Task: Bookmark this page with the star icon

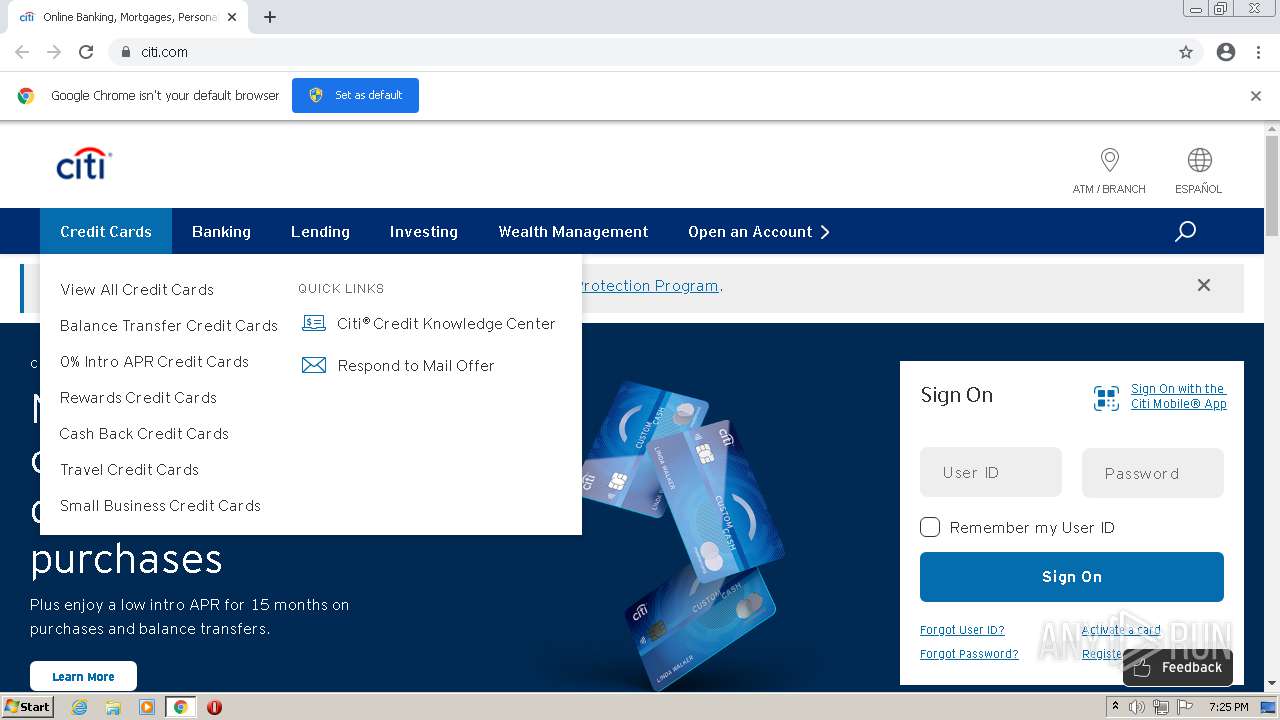Action: [1186, 52]
